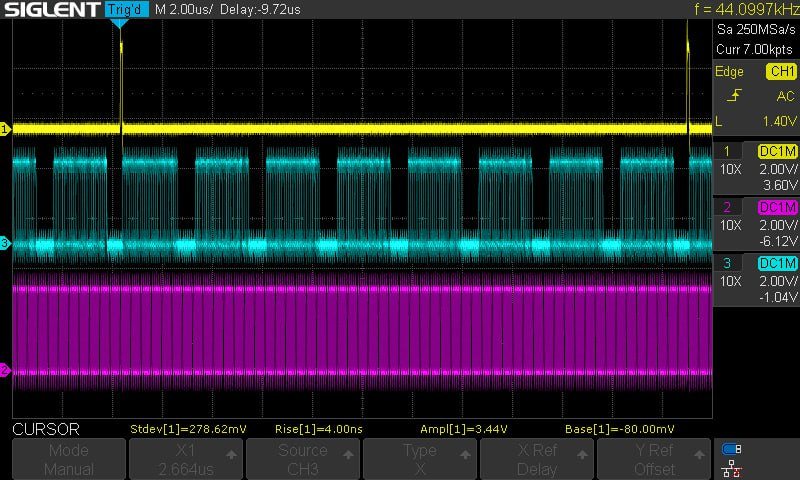Select the channel 3 number label

[x=727, y=263]
